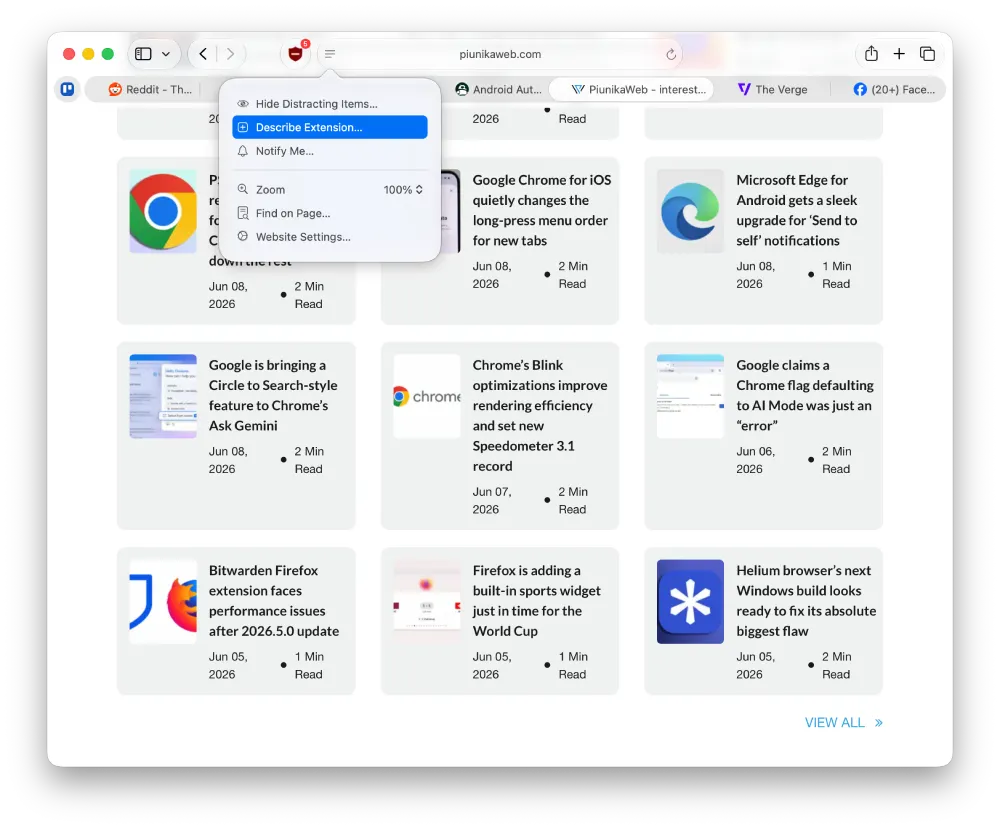Click the Microsoft Edge logo thumbnail

click(690, 211)
